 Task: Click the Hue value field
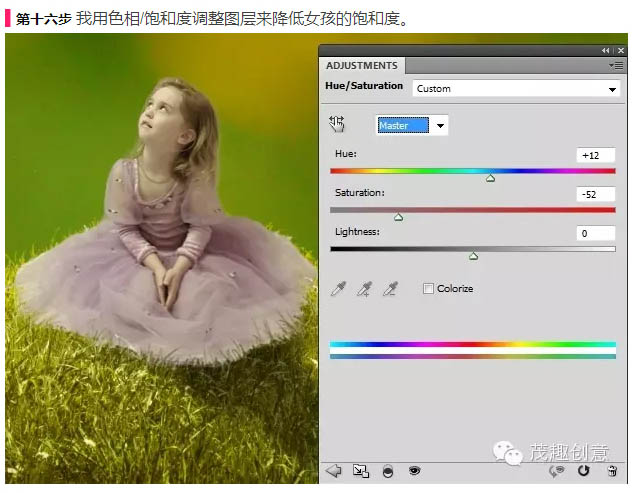pos(596,155)
